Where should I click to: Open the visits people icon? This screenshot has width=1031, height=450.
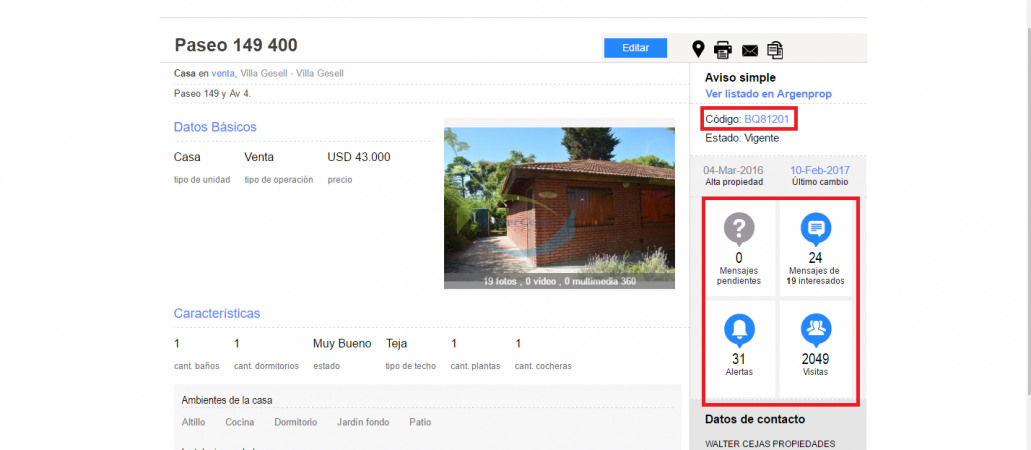(815, 330)
